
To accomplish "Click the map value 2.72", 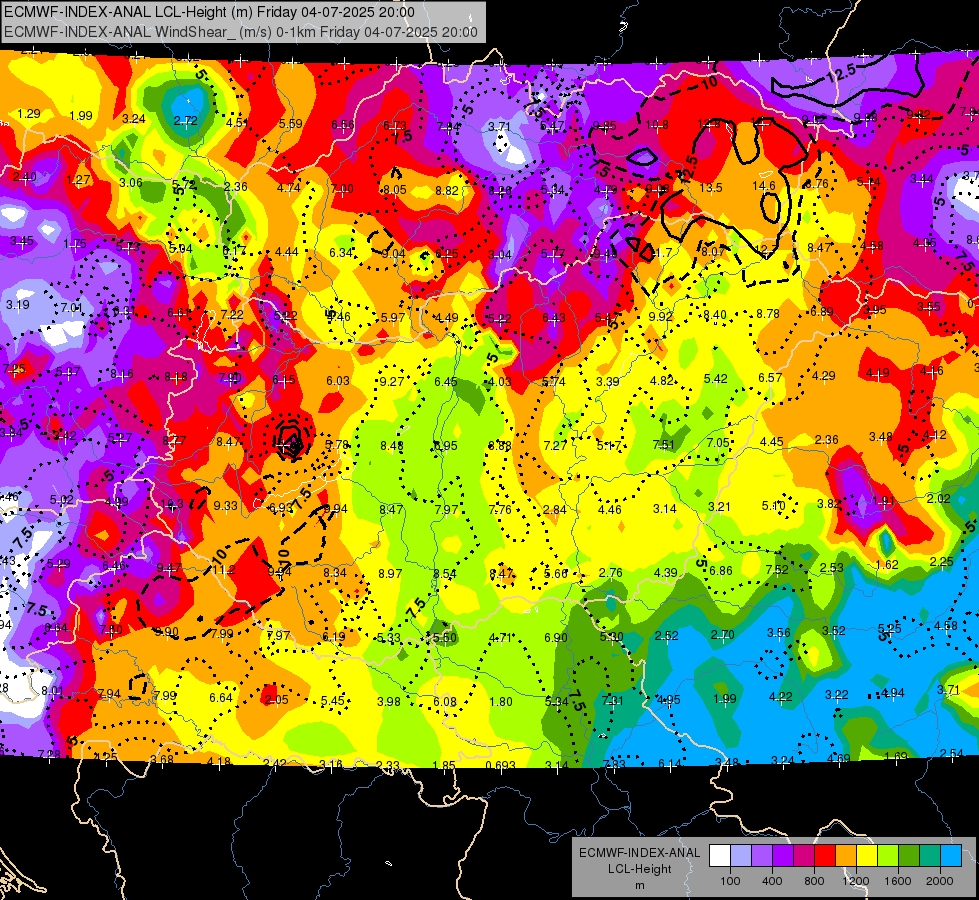I will tap(185, 121).
